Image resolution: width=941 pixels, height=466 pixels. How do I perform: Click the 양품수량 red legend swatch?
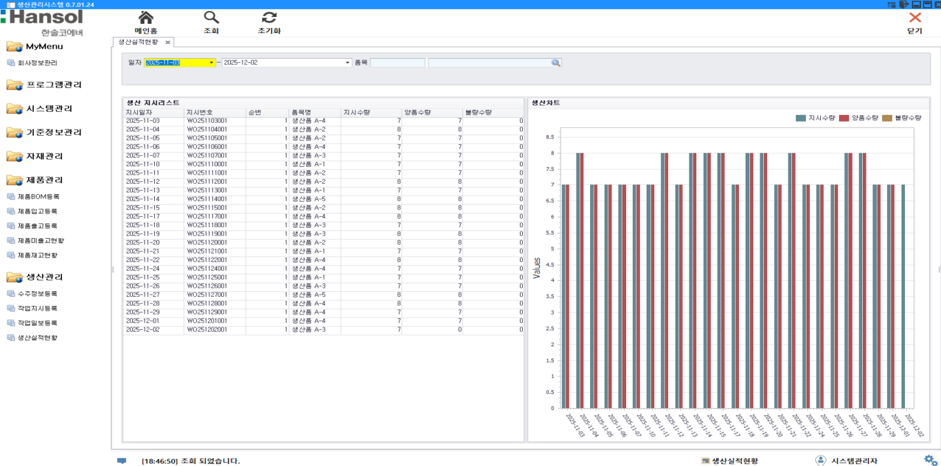(844, 118)
